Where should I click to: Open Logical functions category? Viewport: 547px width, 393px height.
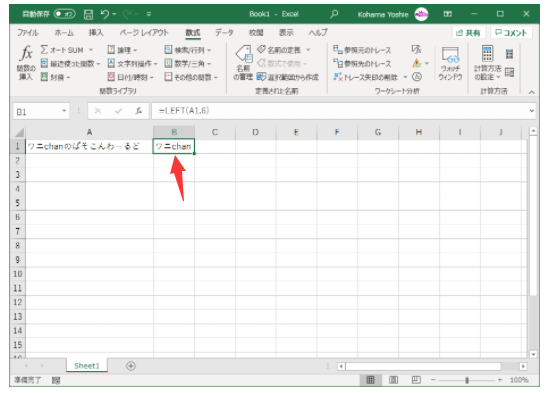[122, 50]
